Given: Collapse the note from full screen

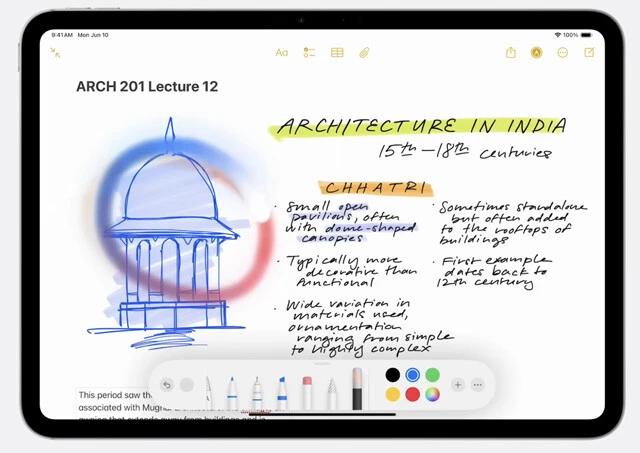Looking at the screenshot, I should point(55,53).
